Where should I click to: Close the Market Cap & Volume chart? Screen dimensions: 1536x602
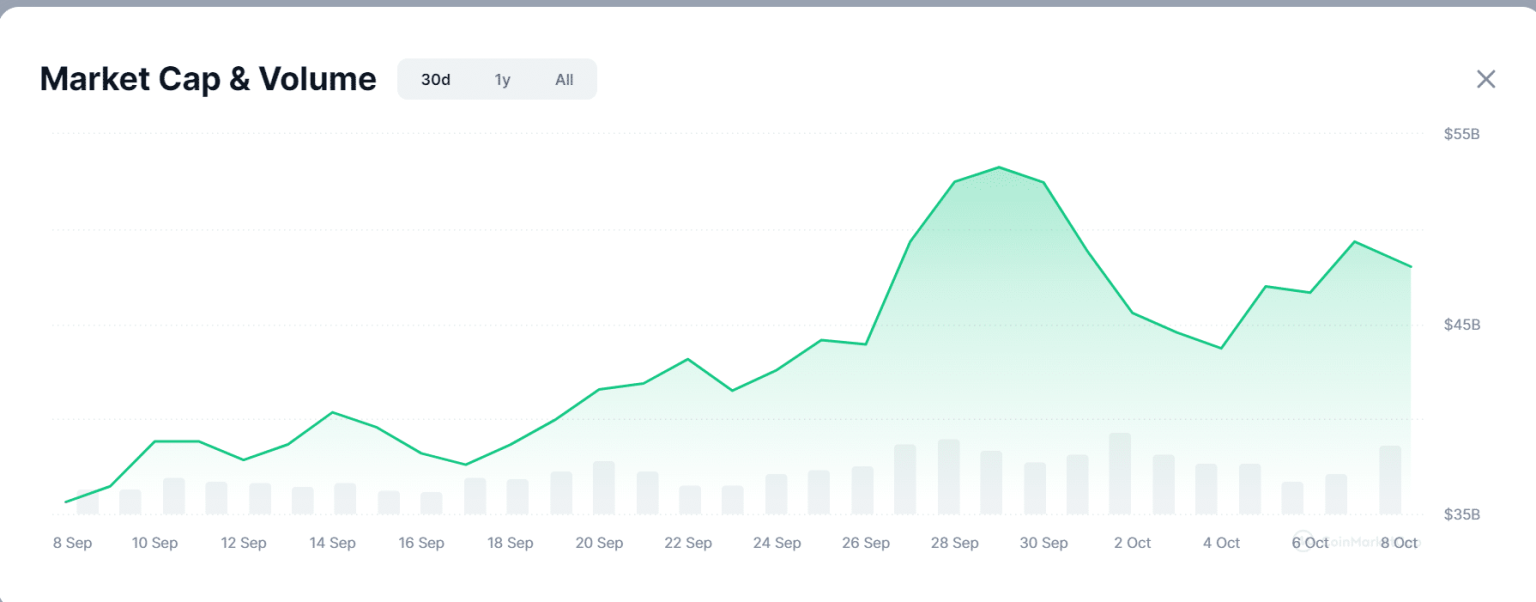pos(1486,79)
